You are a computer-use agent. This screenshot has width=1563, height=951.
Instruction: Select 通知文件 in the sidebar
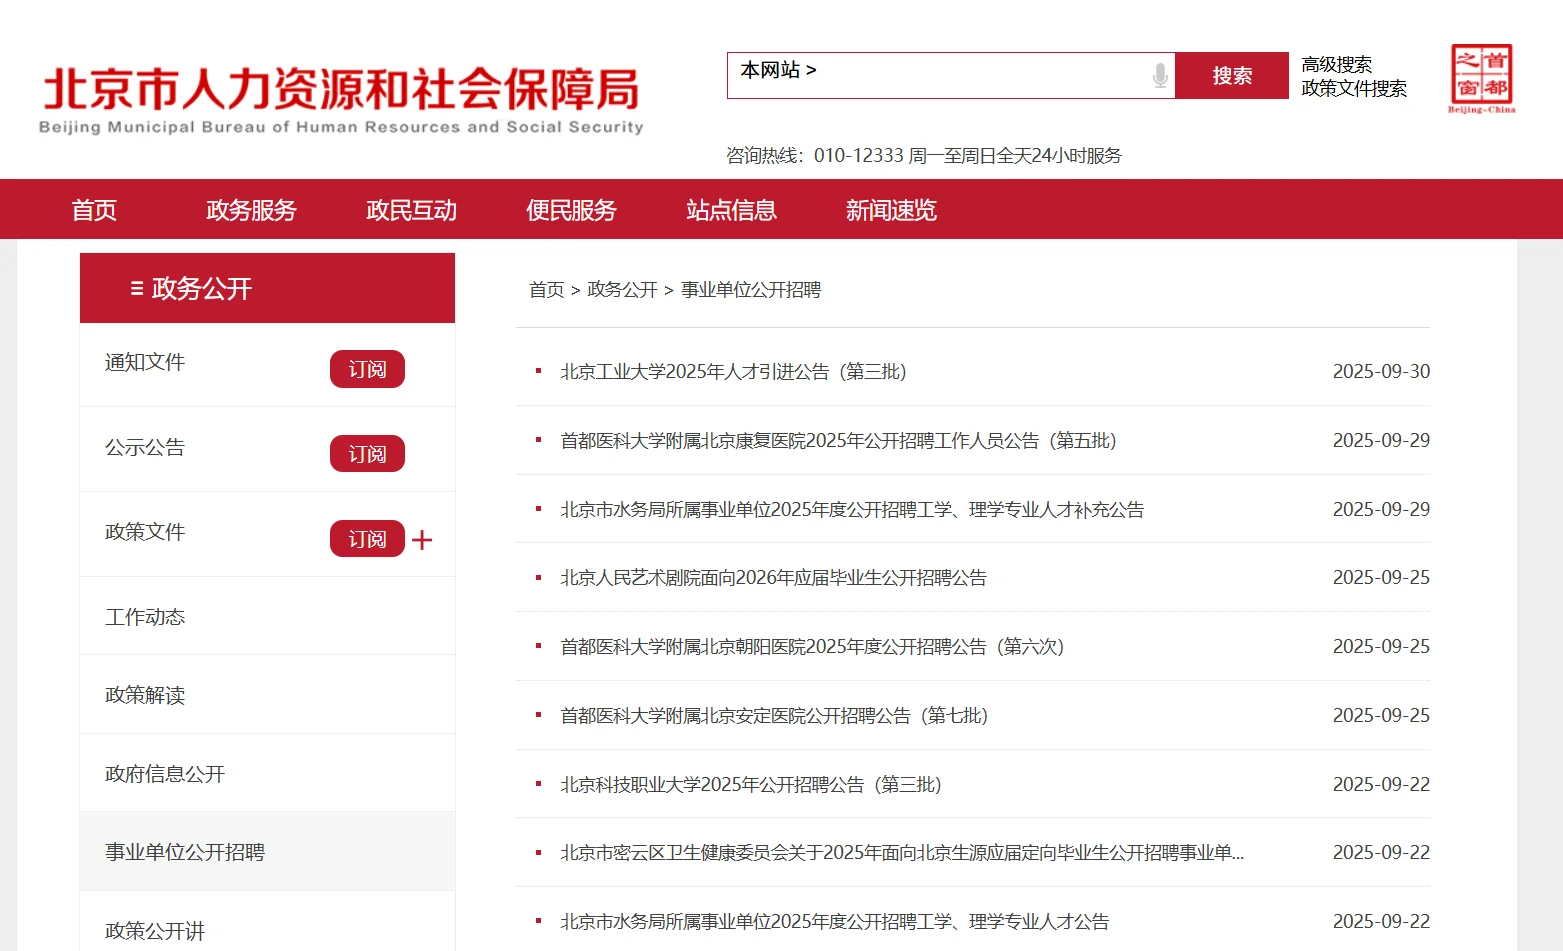[x=145, y=362]
